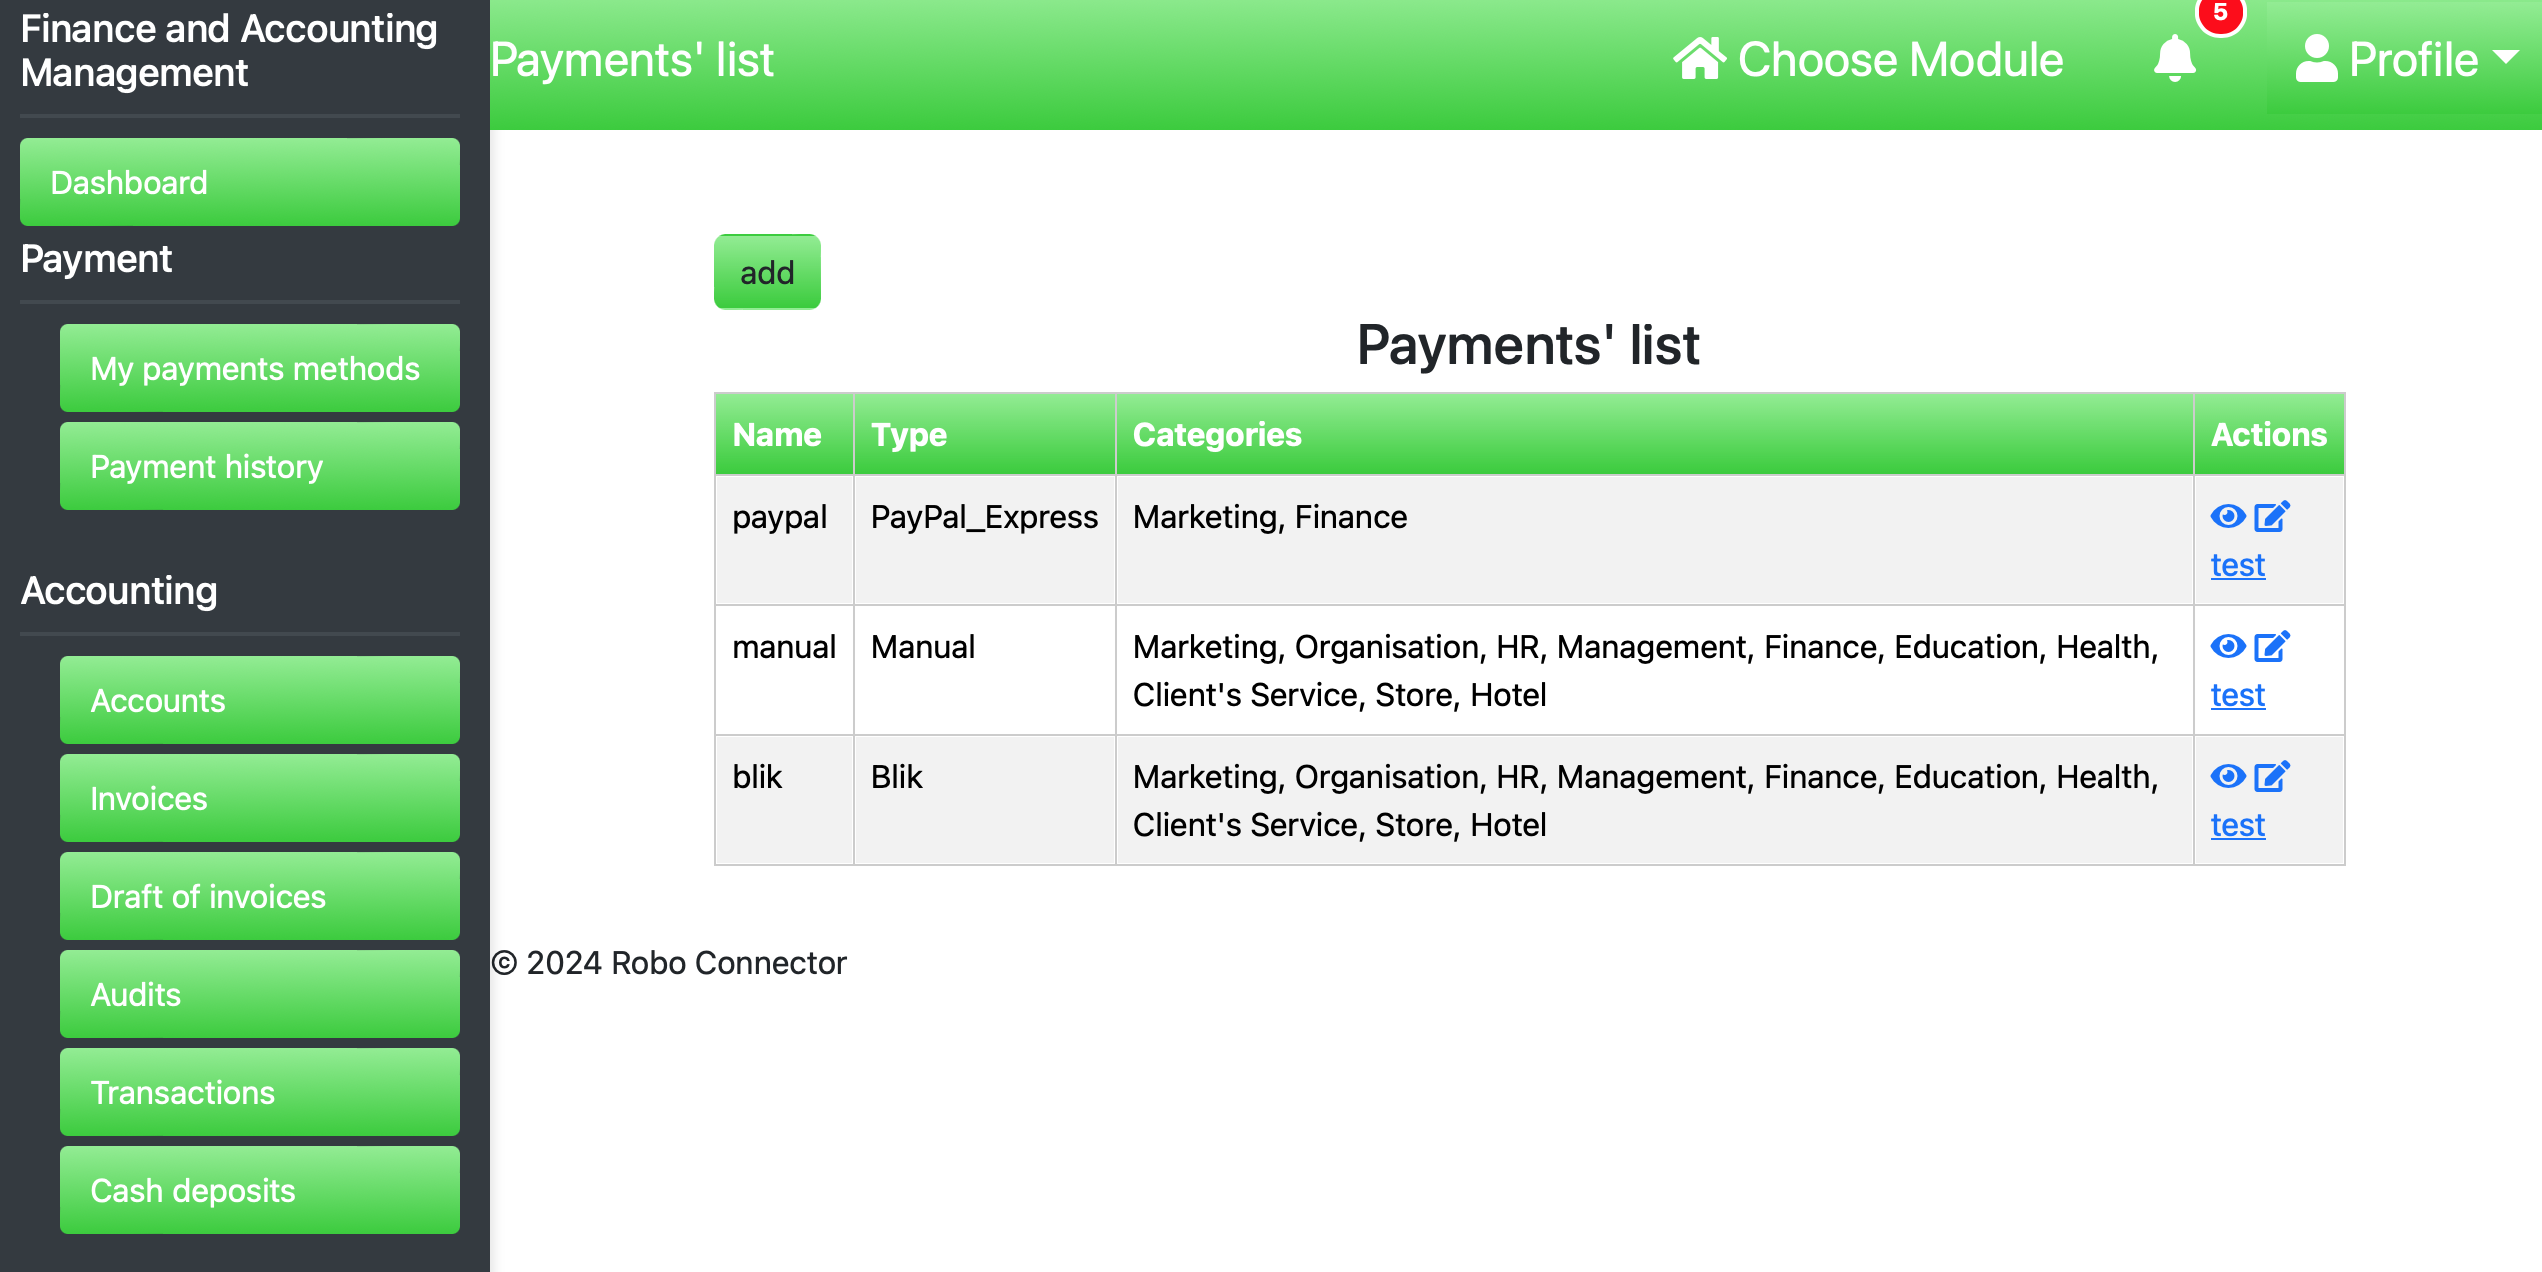Screen dimensions: 2542x1272
Task: View the manual payment via eye icon
Action: (x=2227, y=647)
